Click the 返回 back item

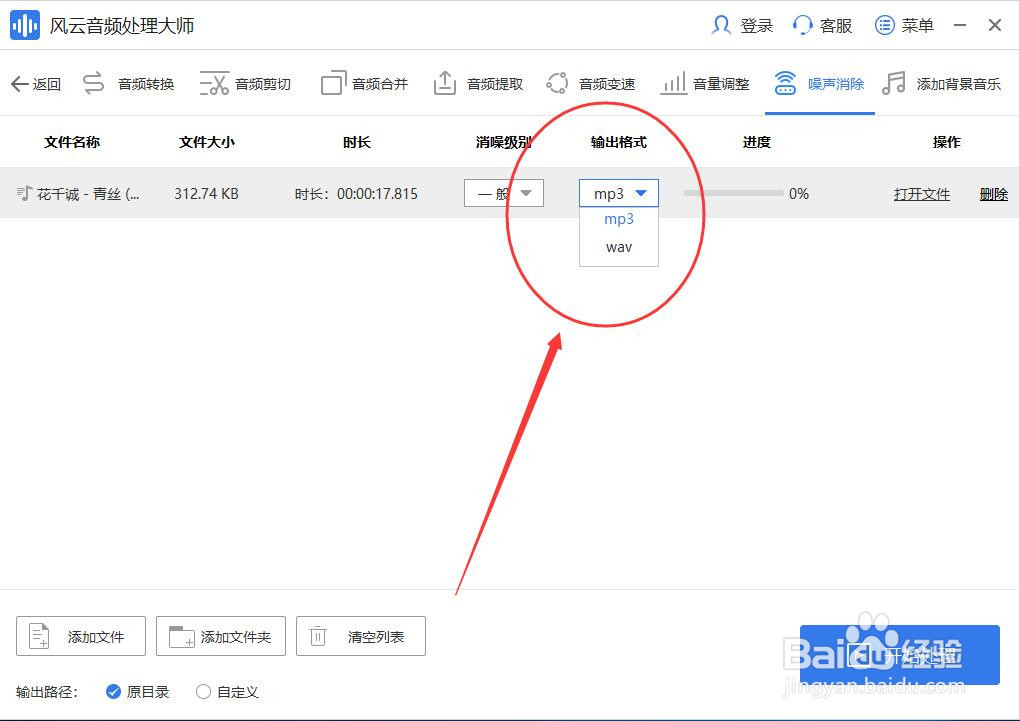tap(36, 84)
